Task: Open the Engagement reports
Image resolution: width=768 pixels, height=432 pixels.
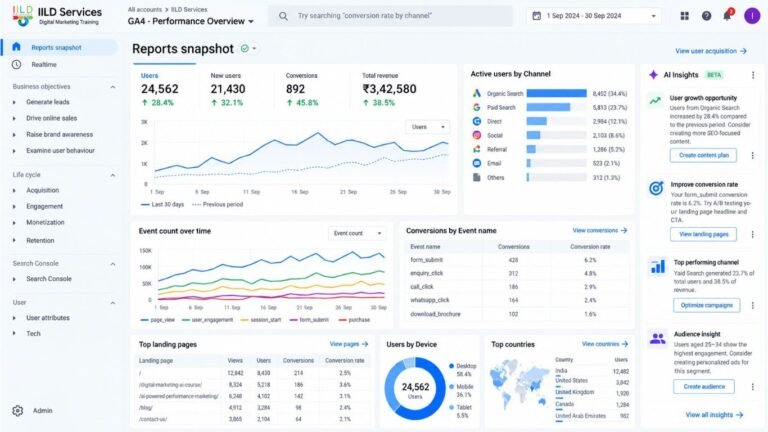Action: [x=45, y=206]
